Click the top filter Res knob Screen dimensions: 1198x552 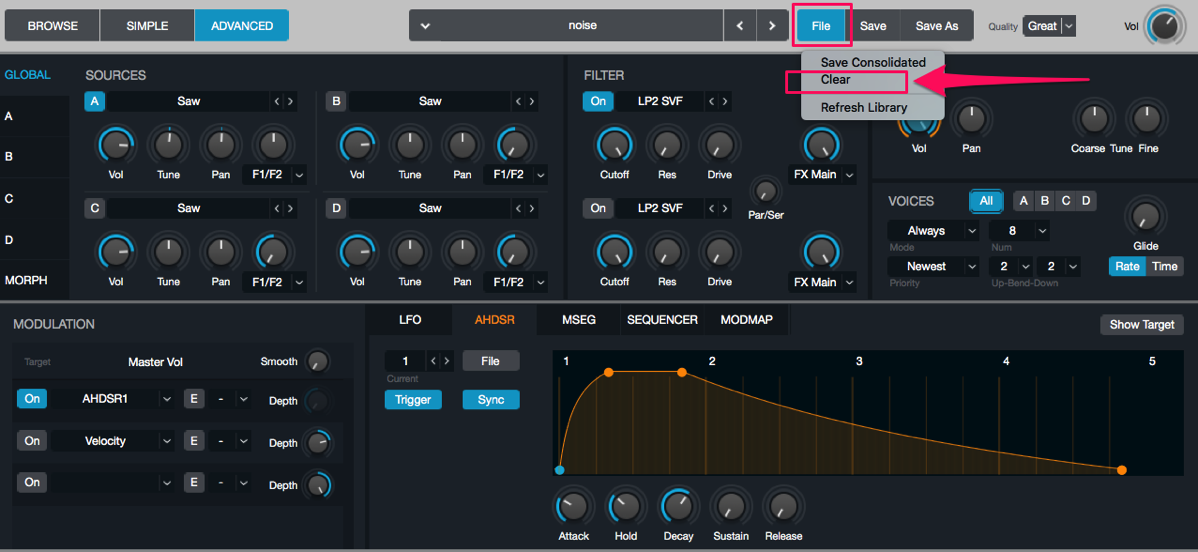[x=667, y=144]
